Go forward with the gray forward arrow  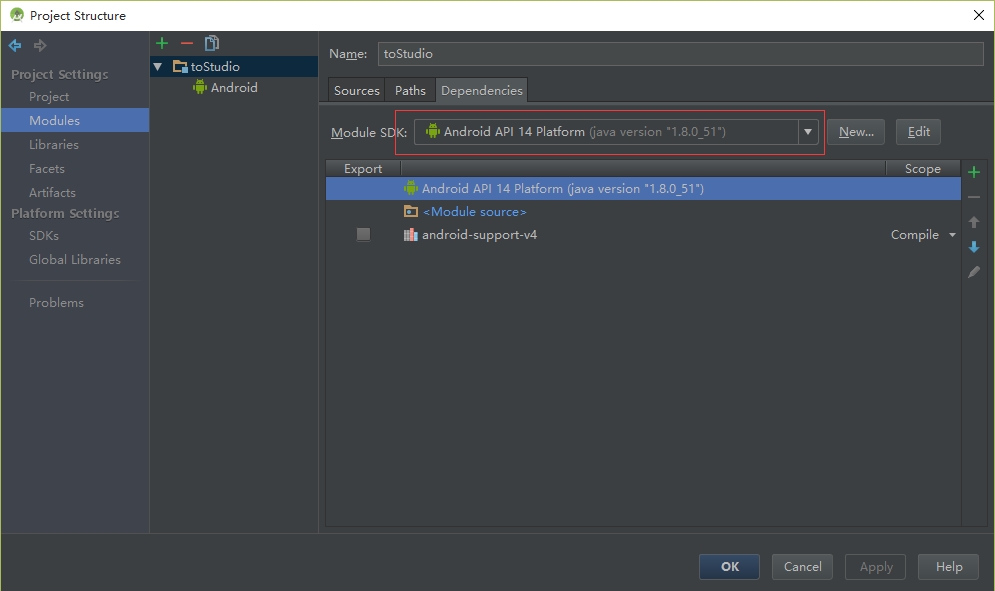coord(40,45)
